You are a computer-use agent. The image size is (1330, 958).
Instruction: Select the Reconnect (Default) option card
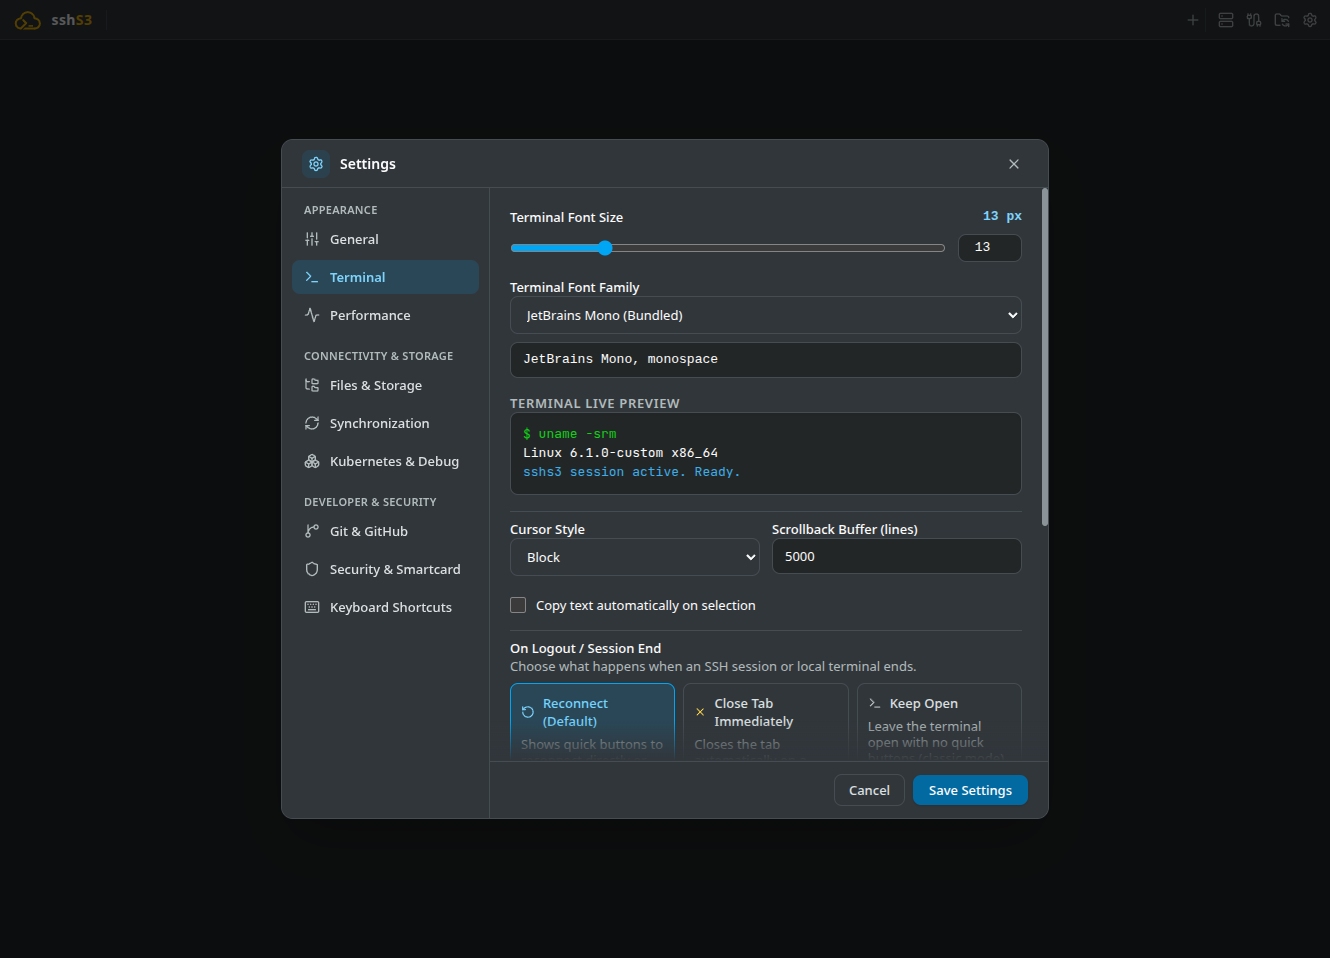592,721
